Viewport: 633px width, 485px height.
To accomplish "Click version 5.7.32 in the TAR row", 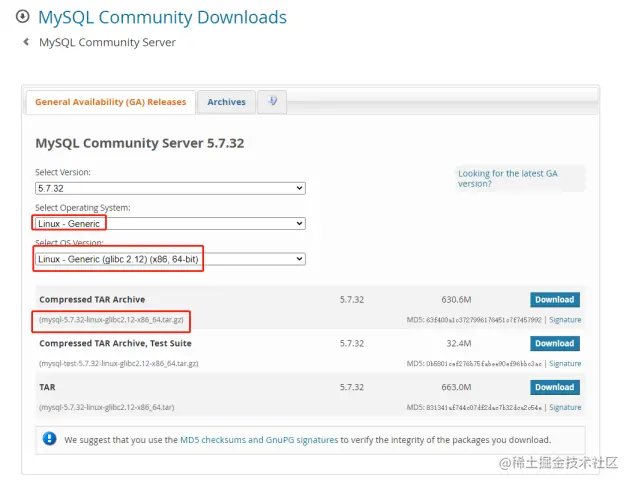I will click(x=352, y=387).
